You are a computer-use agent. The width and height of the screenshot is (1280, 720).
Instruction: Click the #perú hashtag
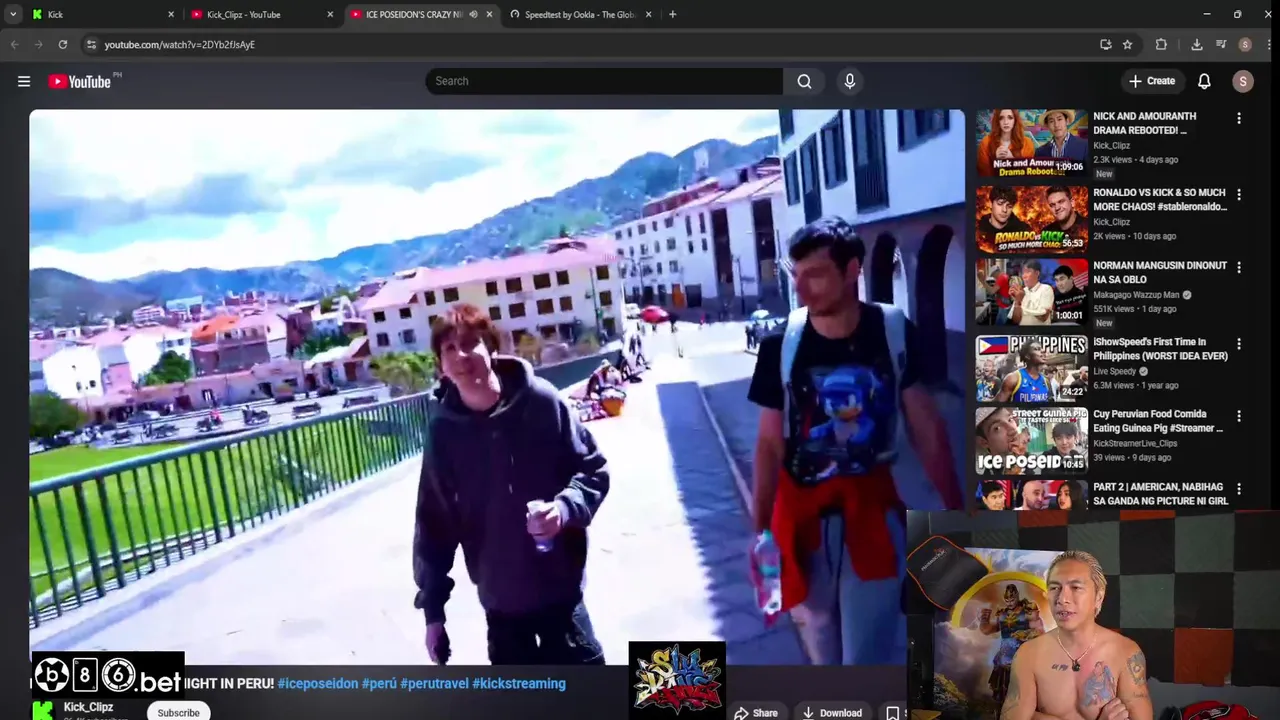(379, 684)
